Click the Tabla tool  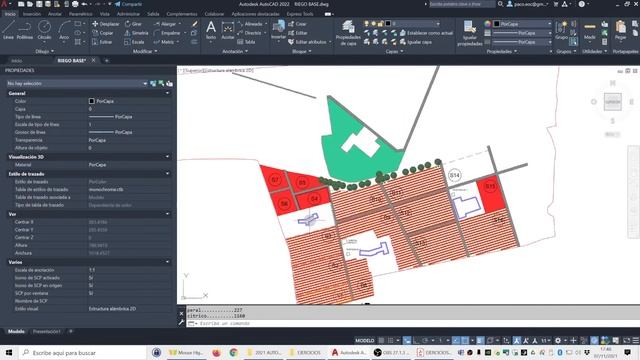pos(246,42)
